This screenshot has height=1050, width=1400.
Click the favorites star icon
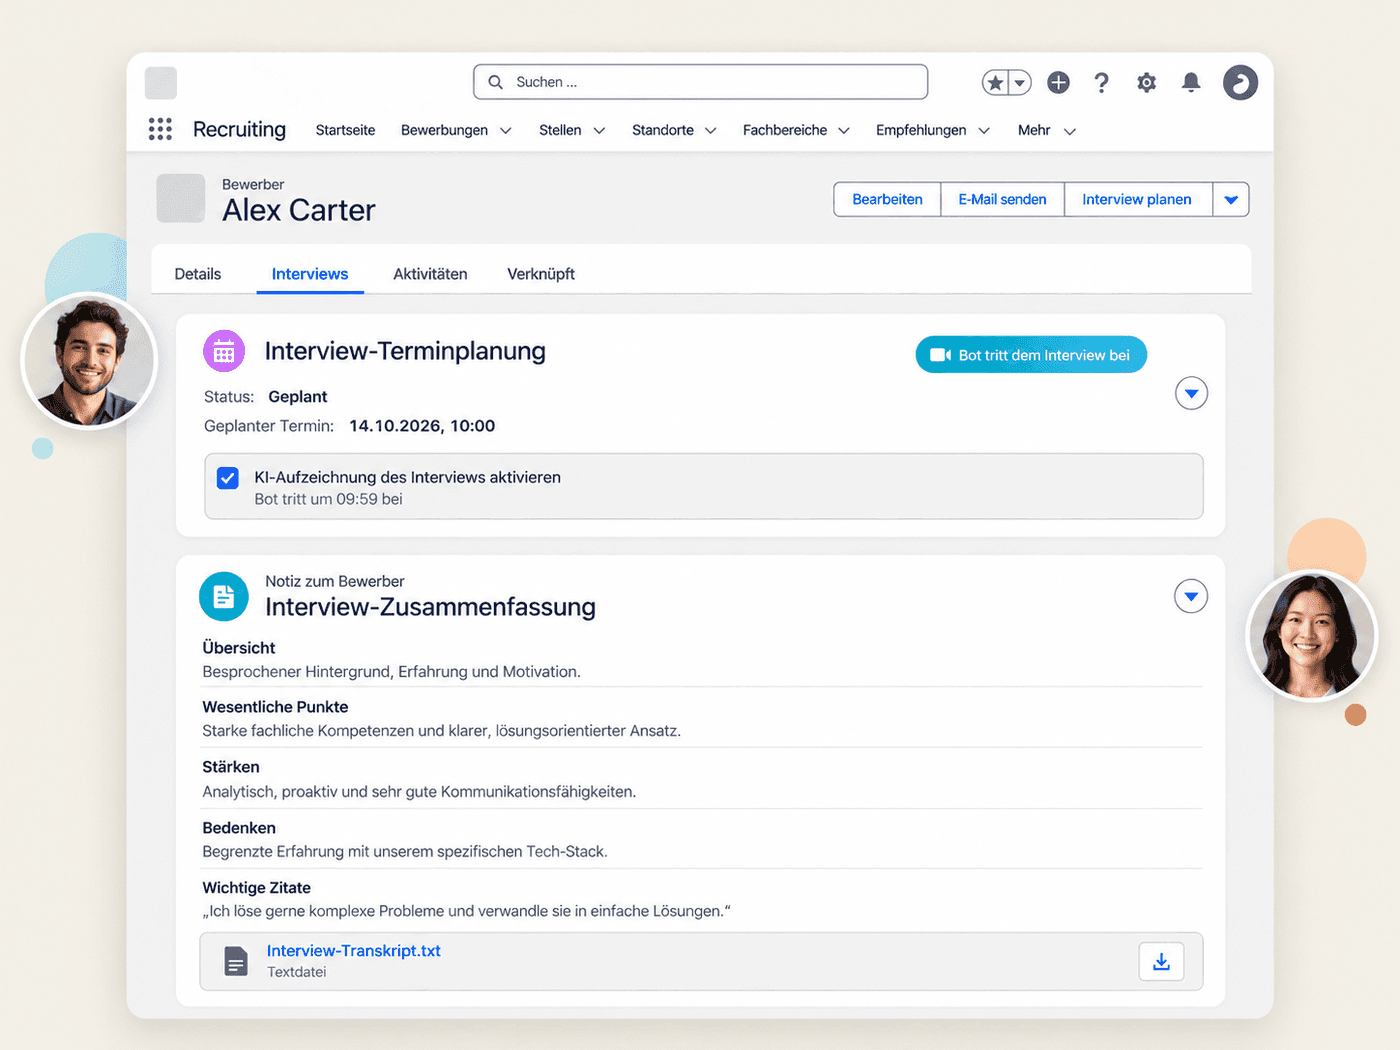point(995,83)
